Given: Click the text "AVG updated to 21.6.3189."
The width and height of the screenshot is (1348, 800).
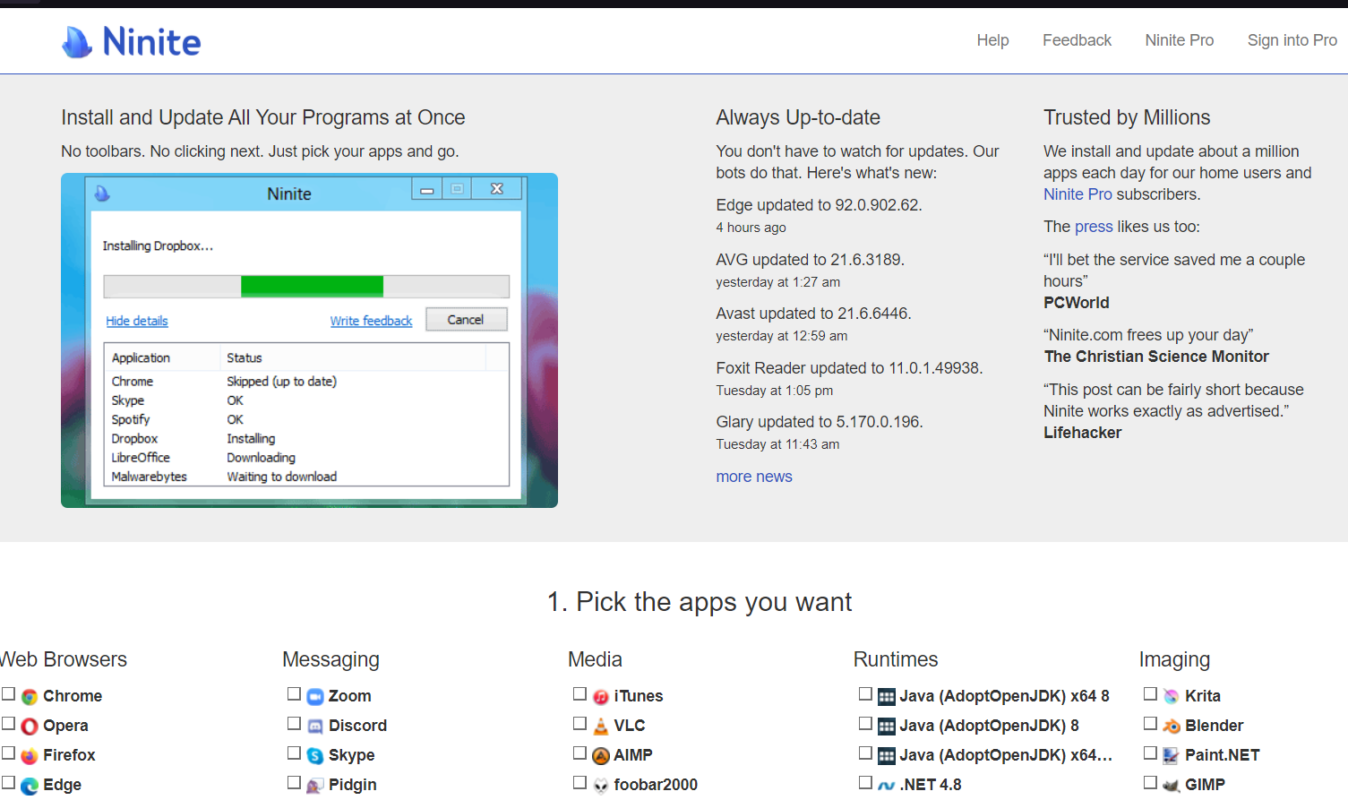Looking at the screenshot, I should [x=810, y=259].
